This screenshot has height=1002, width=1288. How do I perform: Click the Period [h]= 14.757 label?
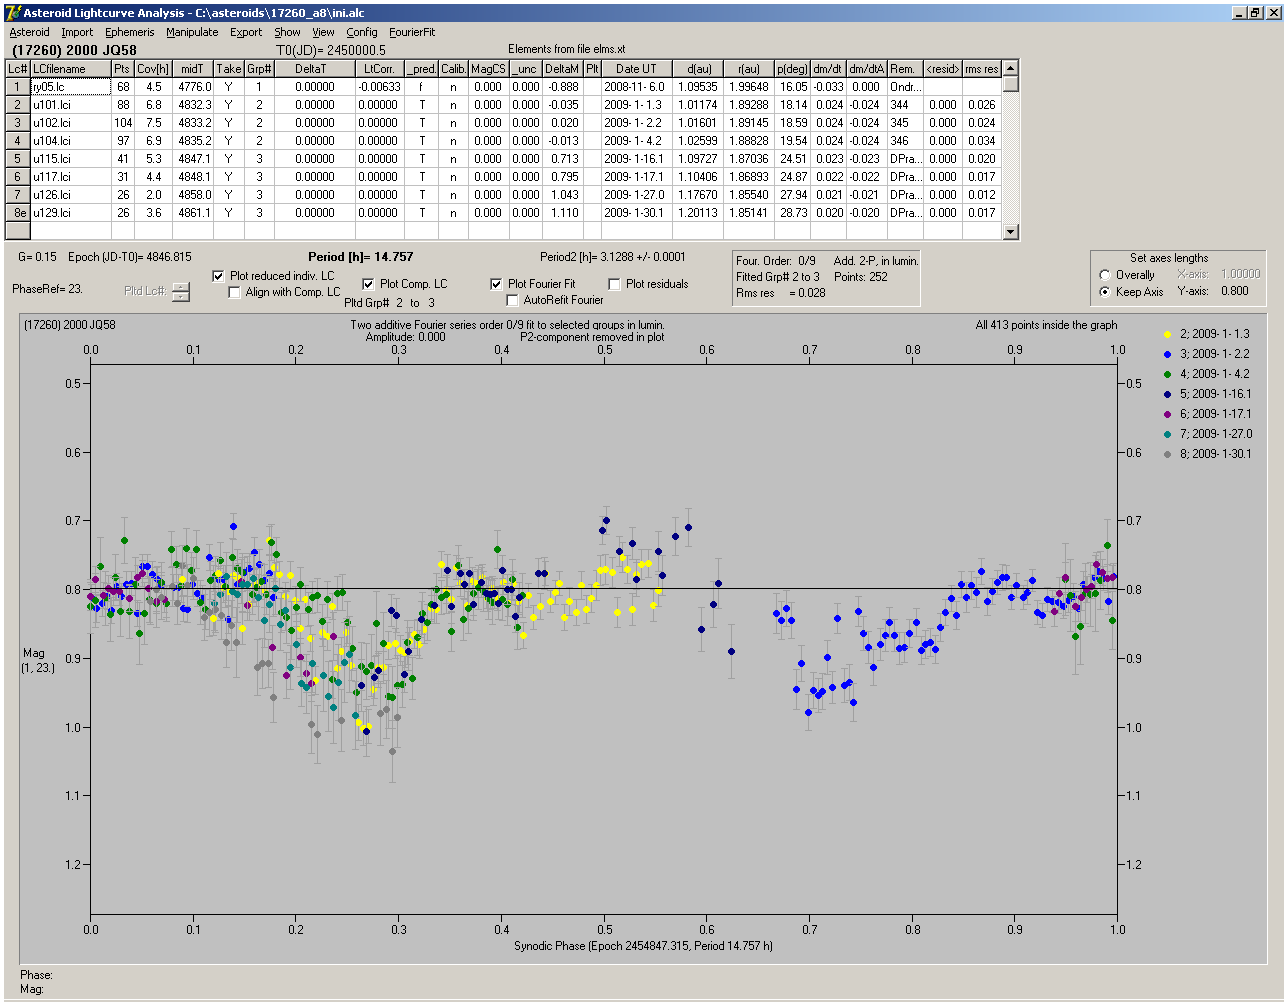click(x=360, y=257)
